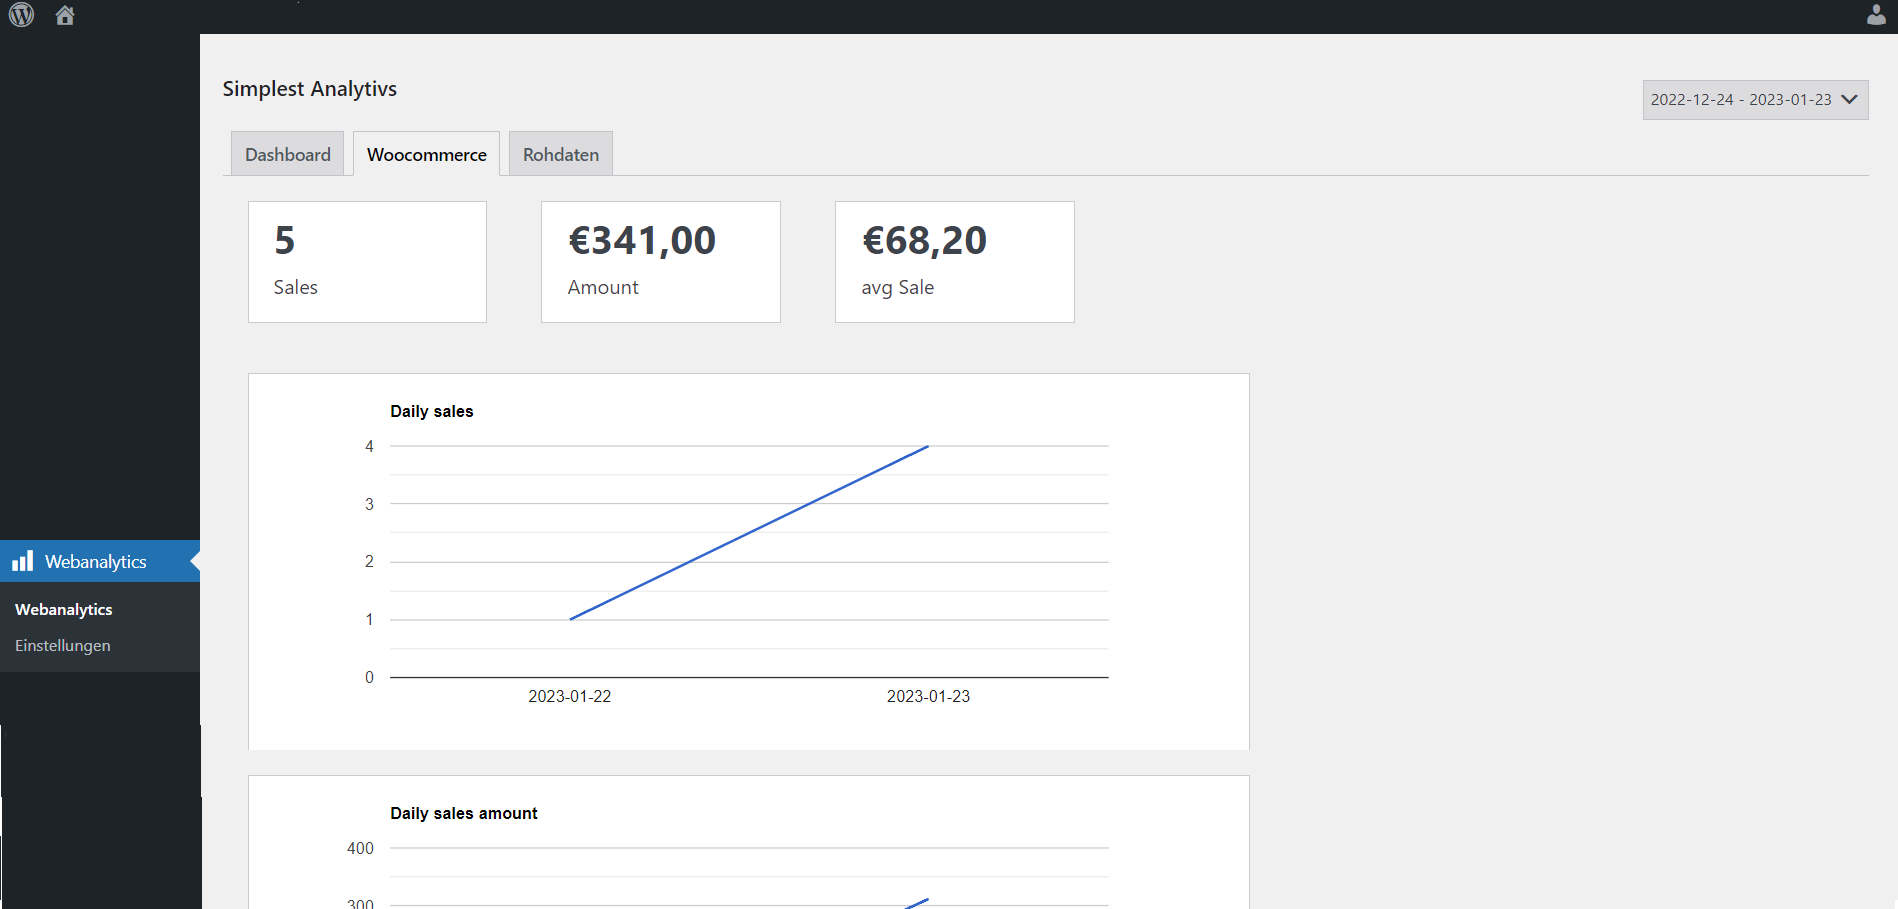Open Einstellungen settings link
The image size is (1898, 909).
point(63,645)
